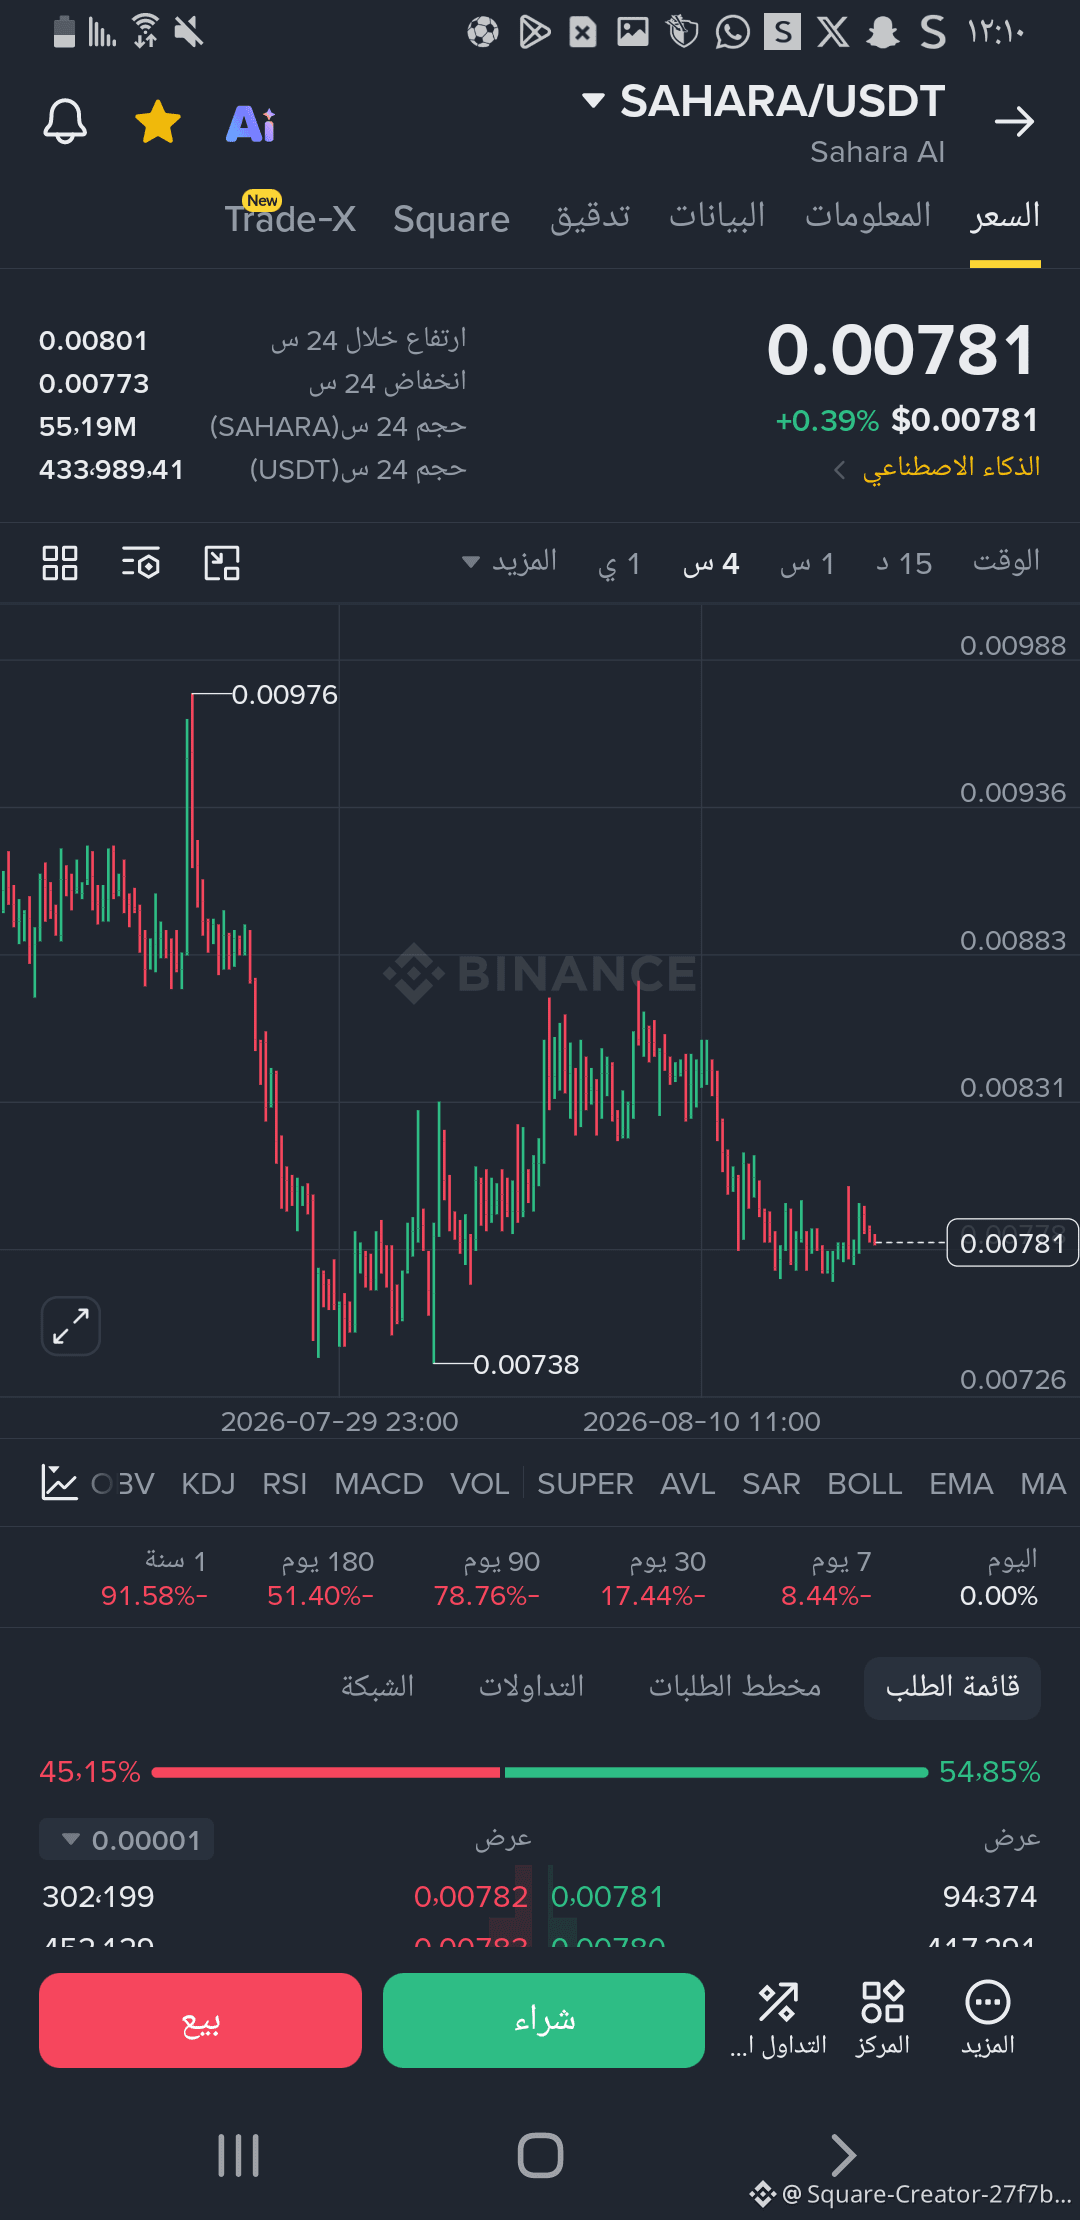The image size is (1080, 2220).
Task: Tap Android back chevron
Action: coord(843,2155)
